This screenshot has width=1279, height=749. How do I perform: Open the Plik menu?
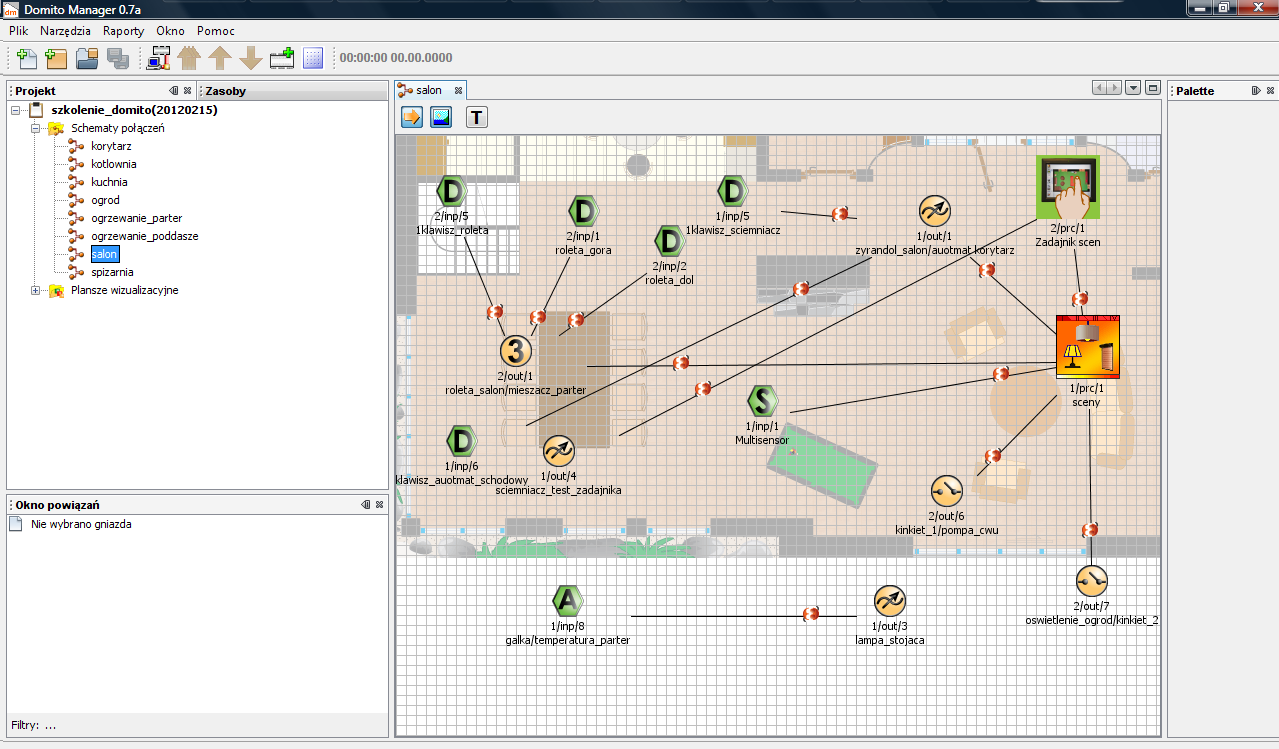[x=18, y=31]
